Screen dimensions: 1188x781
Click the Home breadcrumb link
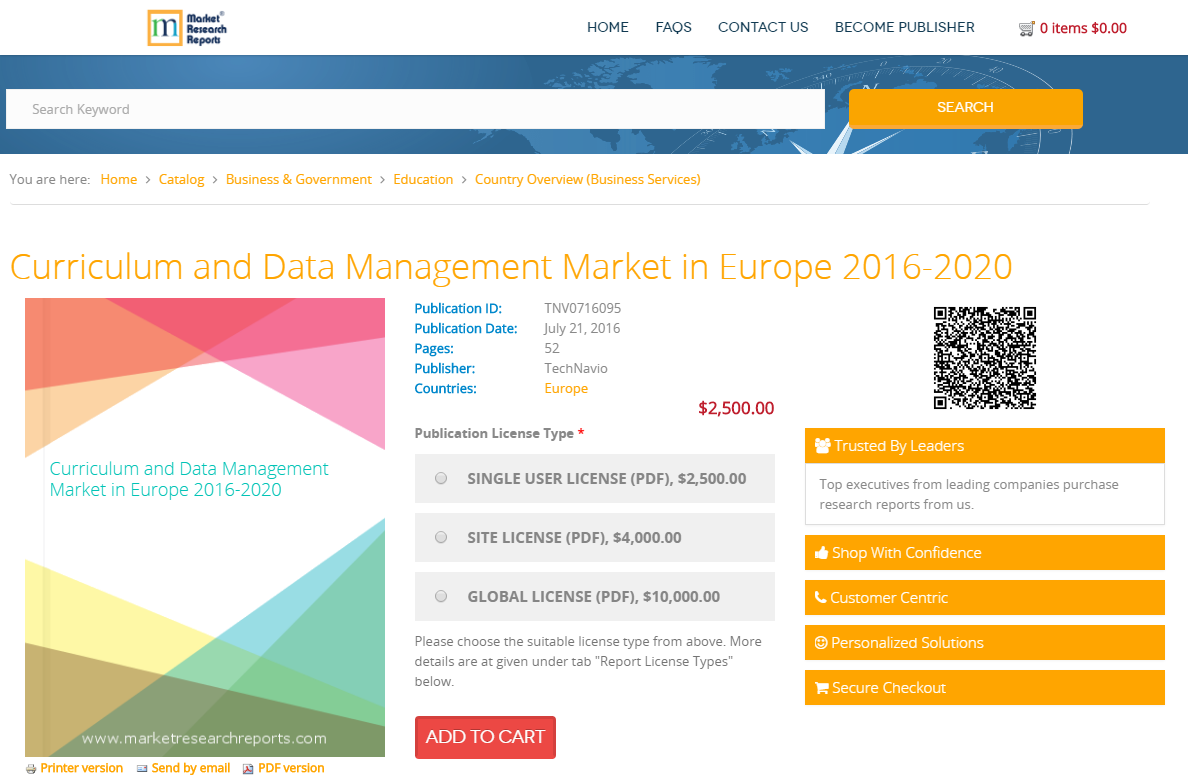[119, 180]
